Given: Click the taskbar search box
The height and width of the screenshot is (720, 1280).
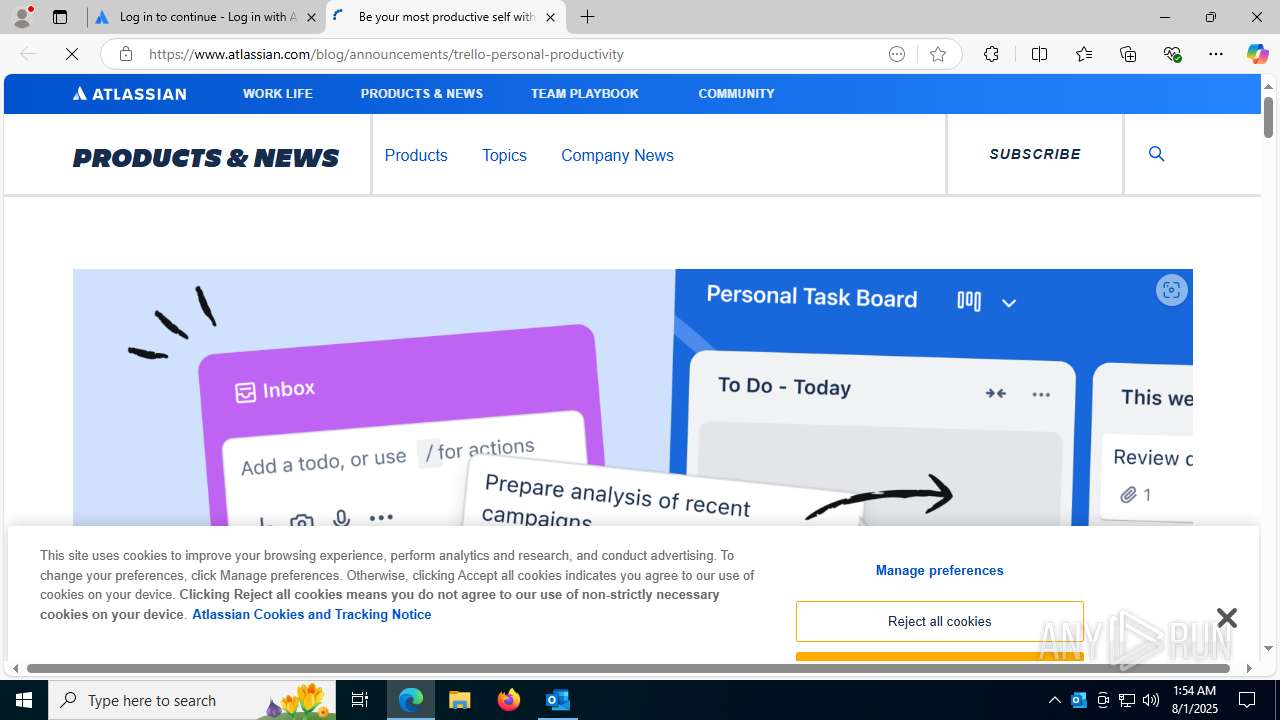Looking at the screenshot, I should pyautogui.click(x=193, y=700).
